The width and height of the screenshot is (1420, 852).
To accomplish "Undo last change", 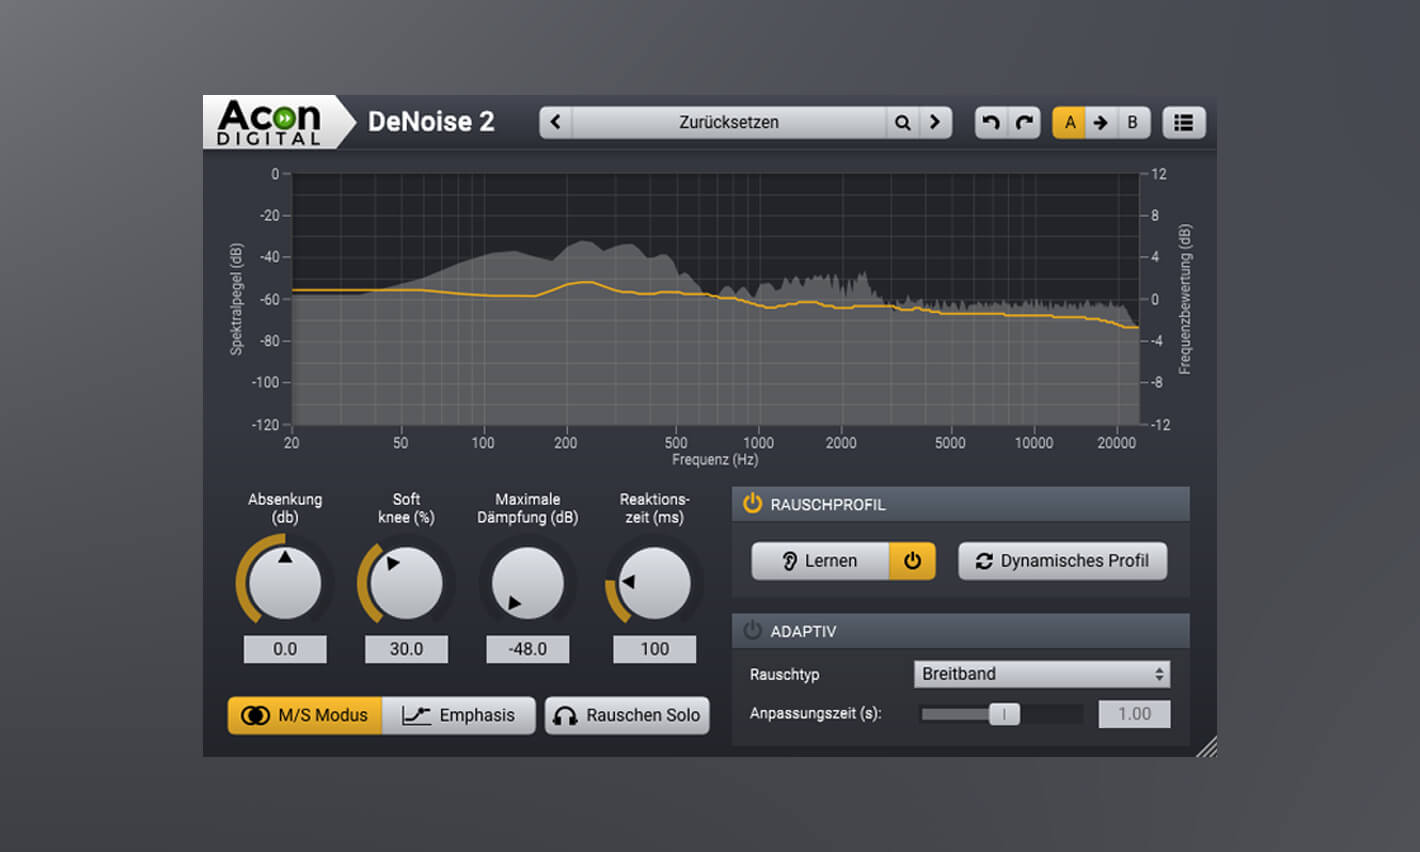I will tap(990, 122).
